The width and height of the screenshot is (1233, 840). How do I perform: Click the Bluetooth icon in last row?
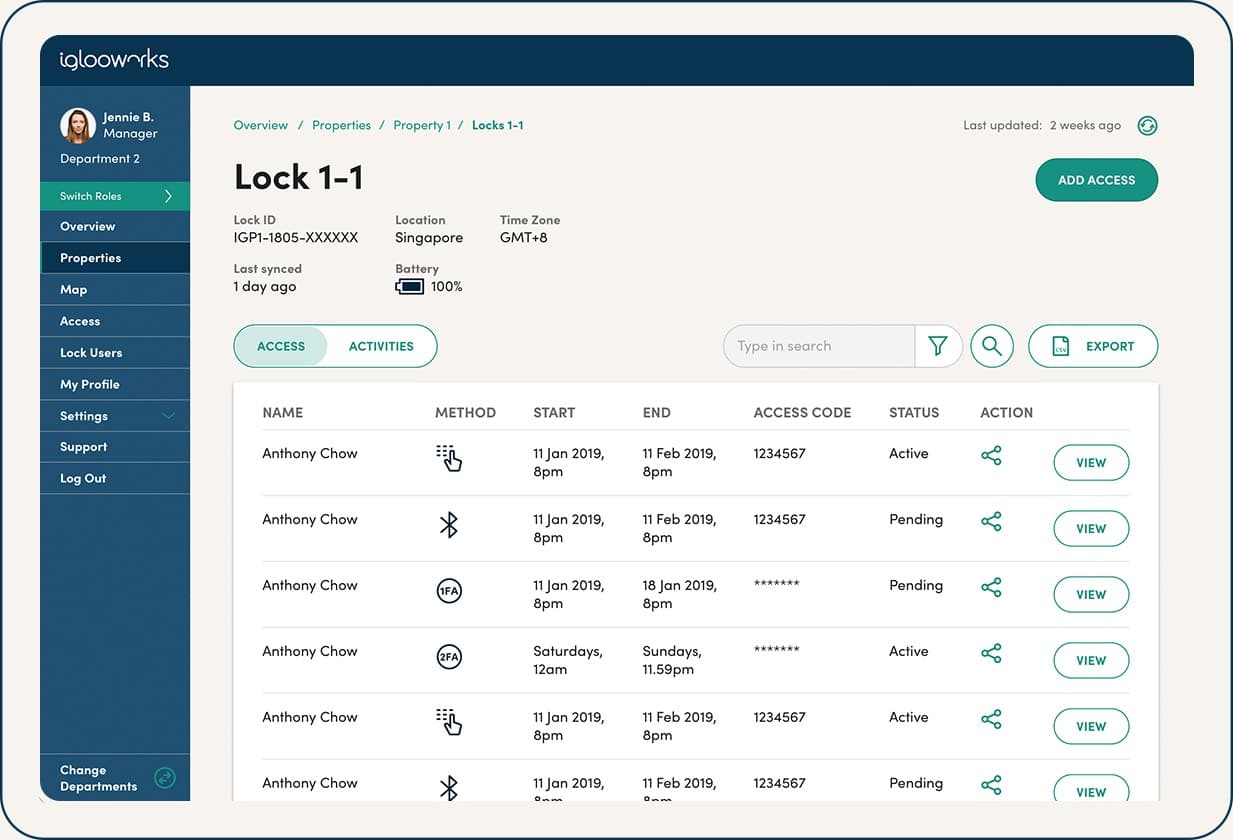tap(449, 788)
